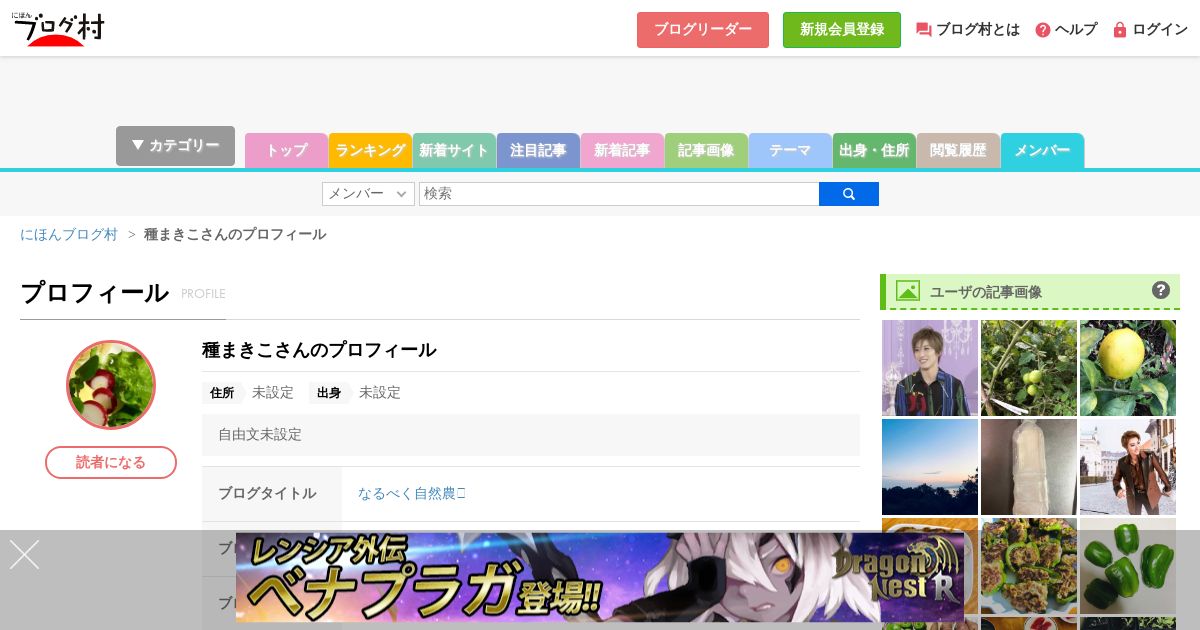Open the 出身・住所 tab
Viewport: 1200px width, 630px height.
pos(874,151)
